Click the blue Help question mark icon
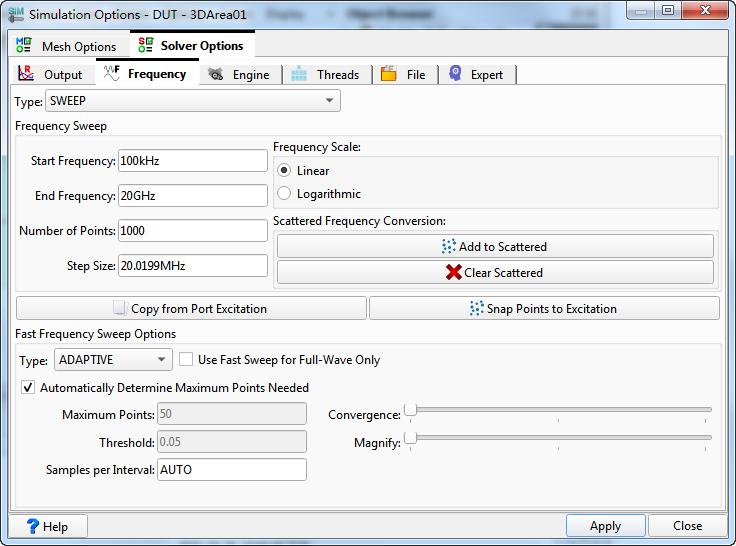736x546 pixels. click(x=32, y=526)
